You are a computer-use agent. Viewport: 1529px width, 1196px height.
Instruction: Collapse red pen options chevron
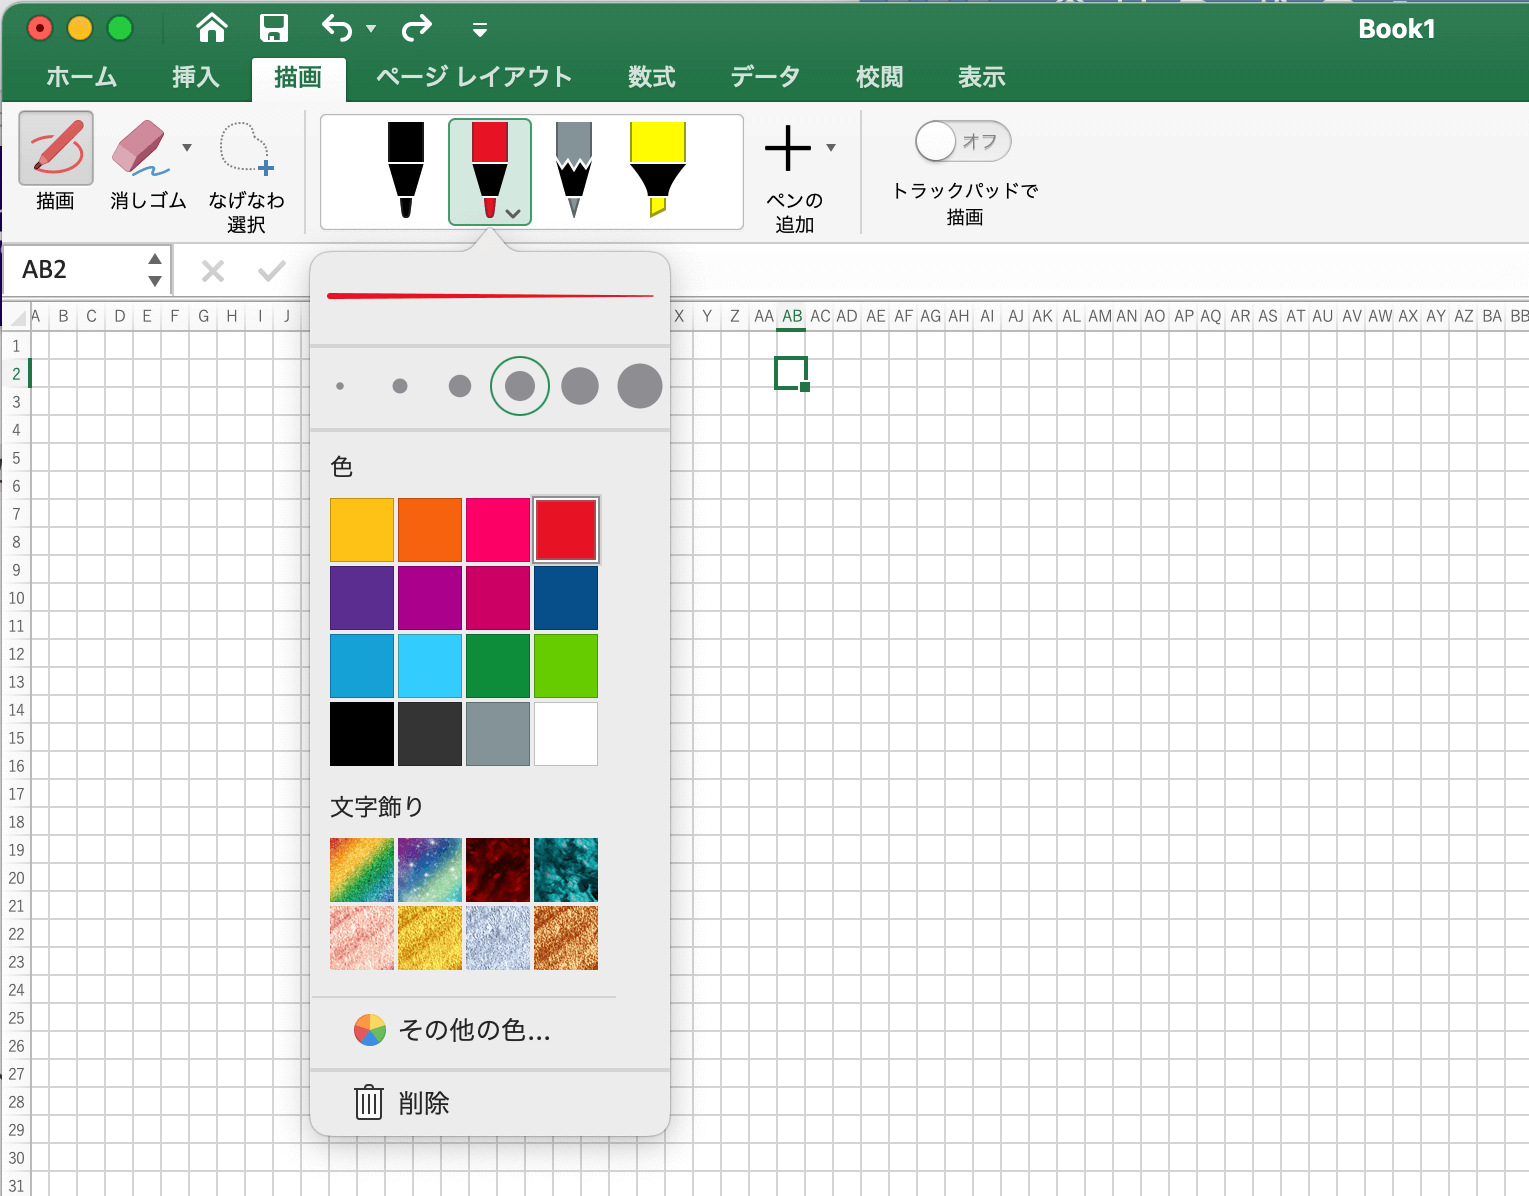[513, 213]
